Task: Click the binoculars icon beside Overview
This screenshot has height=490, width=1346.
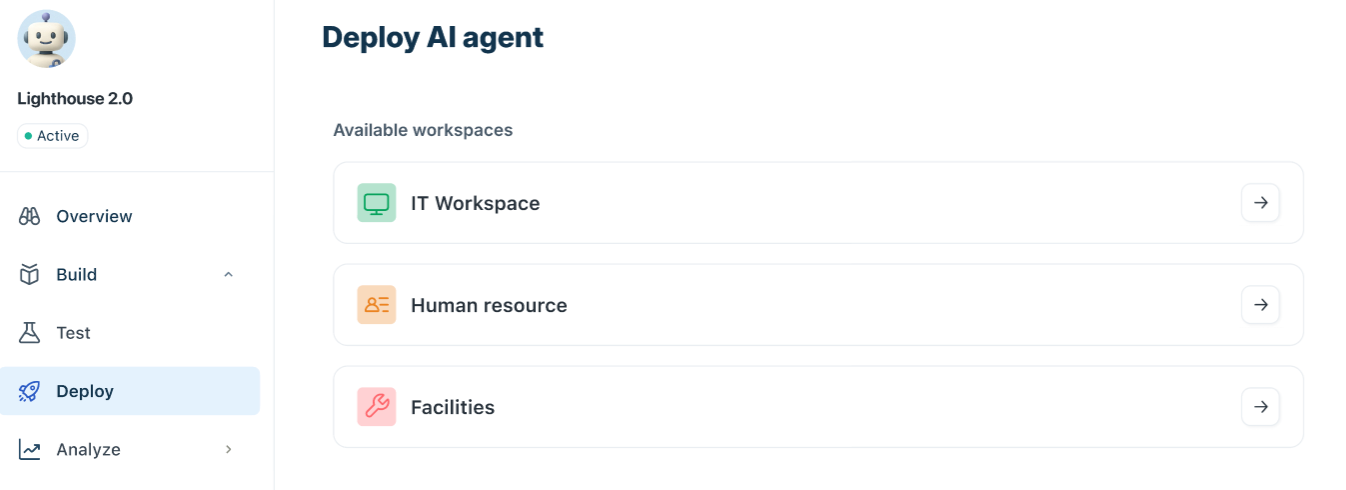Action: point(30,216)
